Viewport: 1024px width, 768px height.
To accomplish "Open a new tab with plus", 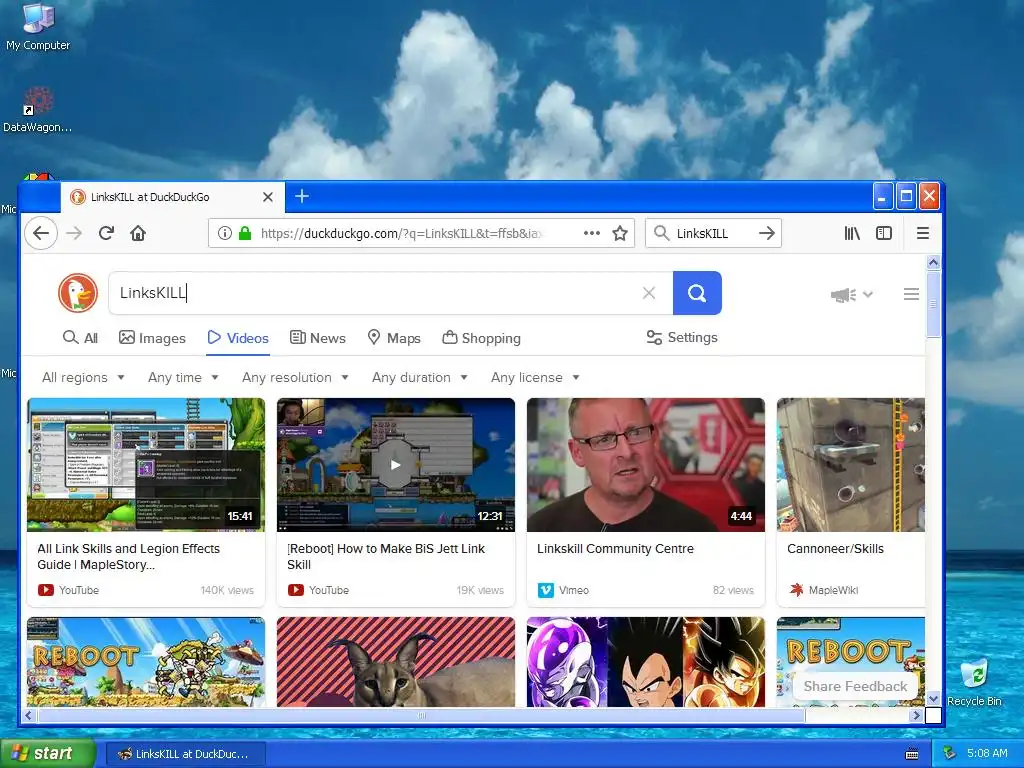I will (x=302, y=196).
